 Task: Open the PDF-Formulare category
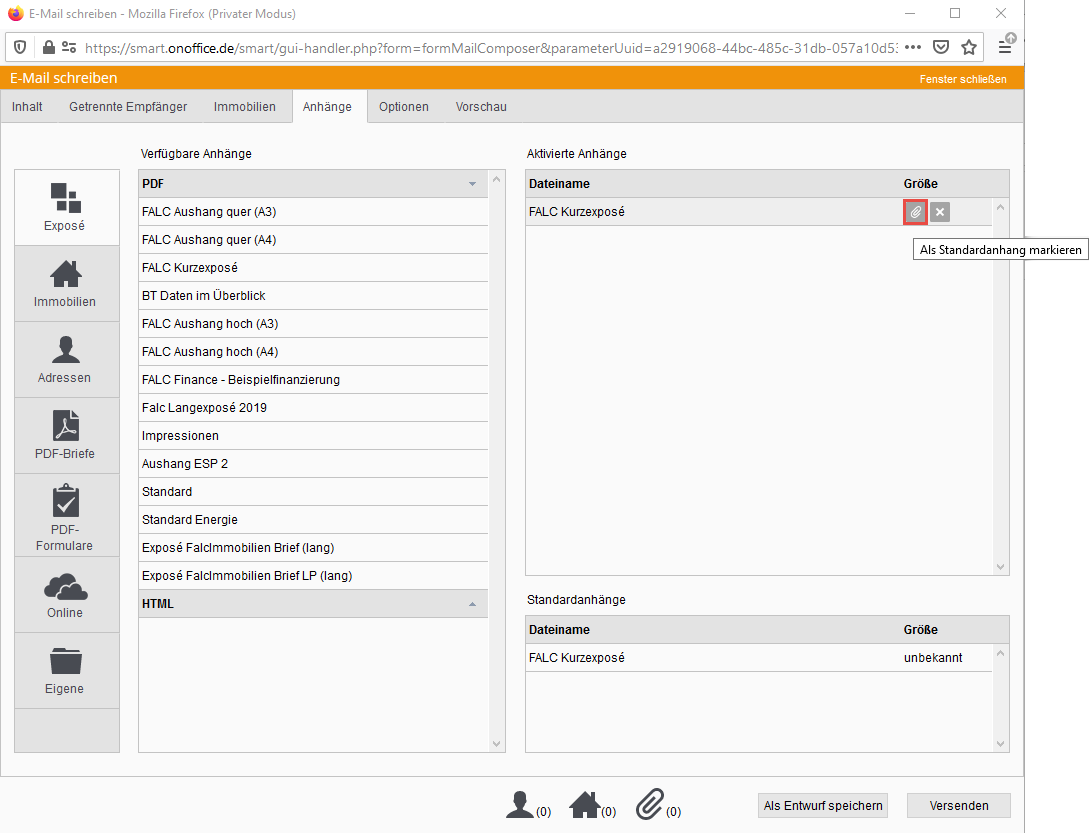tap(66, 515)
